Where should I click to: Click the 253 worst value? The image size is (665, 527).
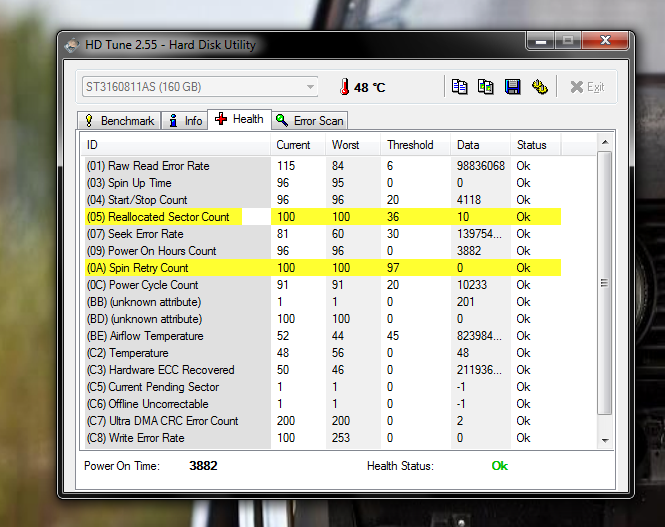click(341, 438)
